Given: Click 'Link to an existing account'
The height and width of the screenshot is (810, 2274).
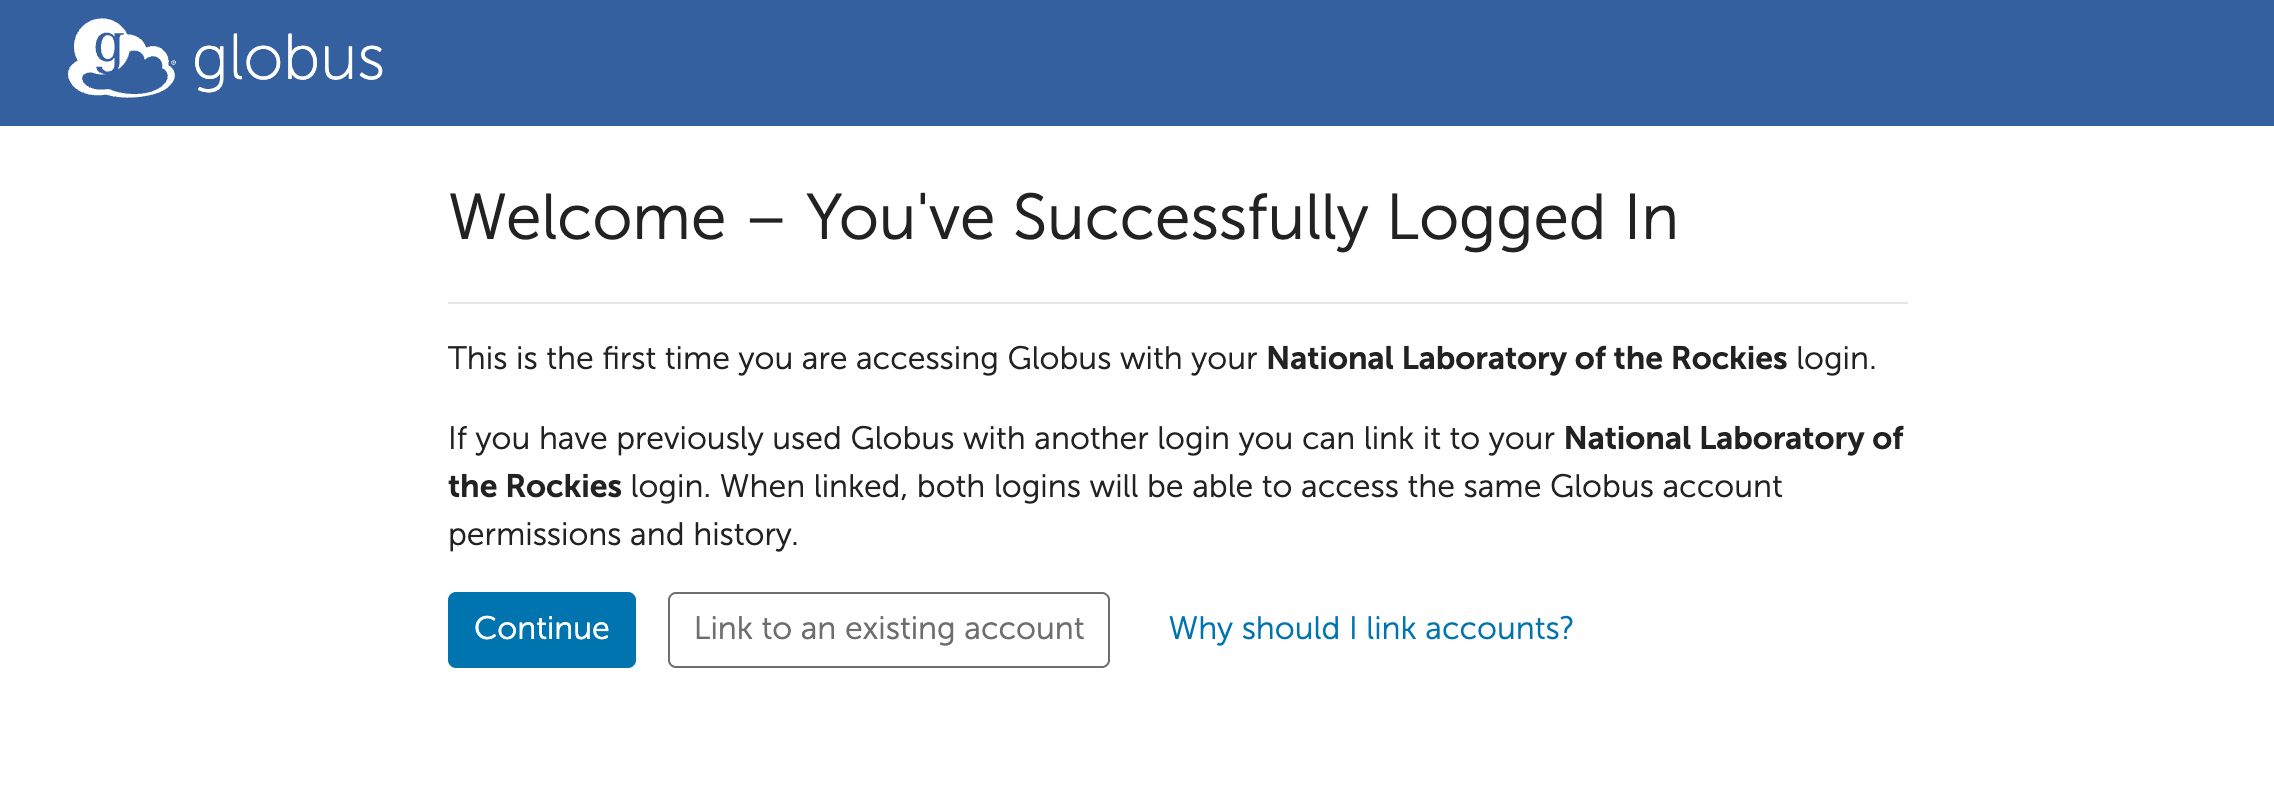Looking at the screenshot, I should click(x=887, y=629).
